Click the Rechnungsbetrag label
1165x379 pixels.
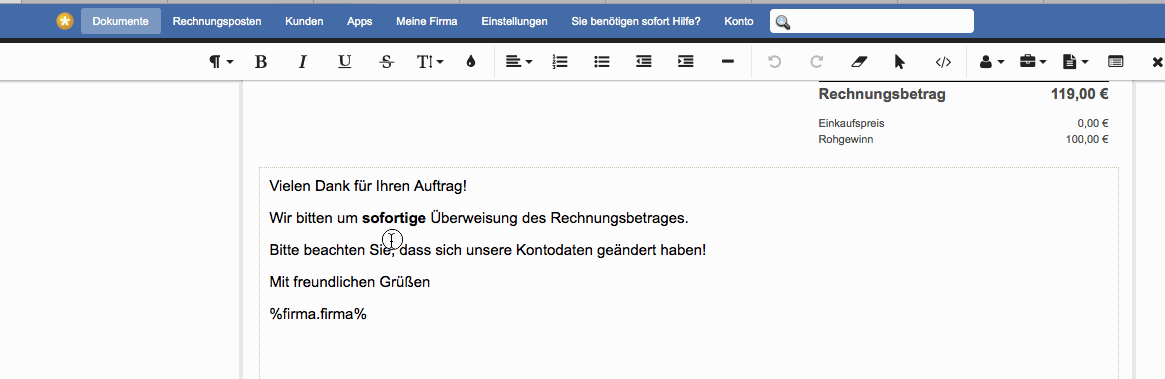pos(882,94)
